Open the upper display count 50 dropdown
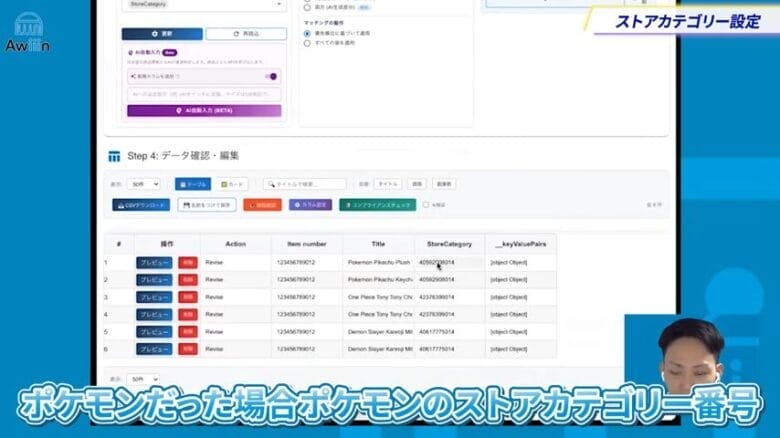The image size is (780, 438). click(143, 184)
